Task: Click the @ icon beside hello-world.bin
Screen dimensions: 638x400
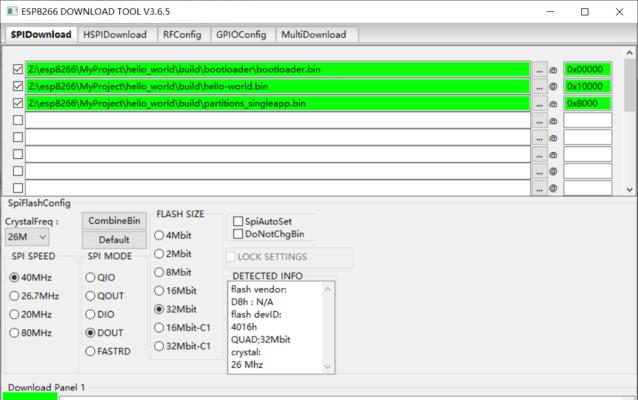Action: (x=553, y=87)
